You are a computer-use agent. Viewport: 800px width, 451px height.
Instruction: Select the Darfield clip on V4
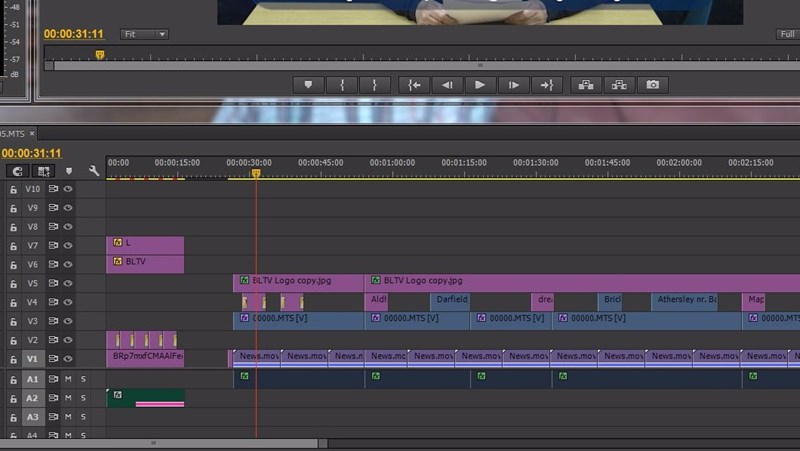coord(450,301)
